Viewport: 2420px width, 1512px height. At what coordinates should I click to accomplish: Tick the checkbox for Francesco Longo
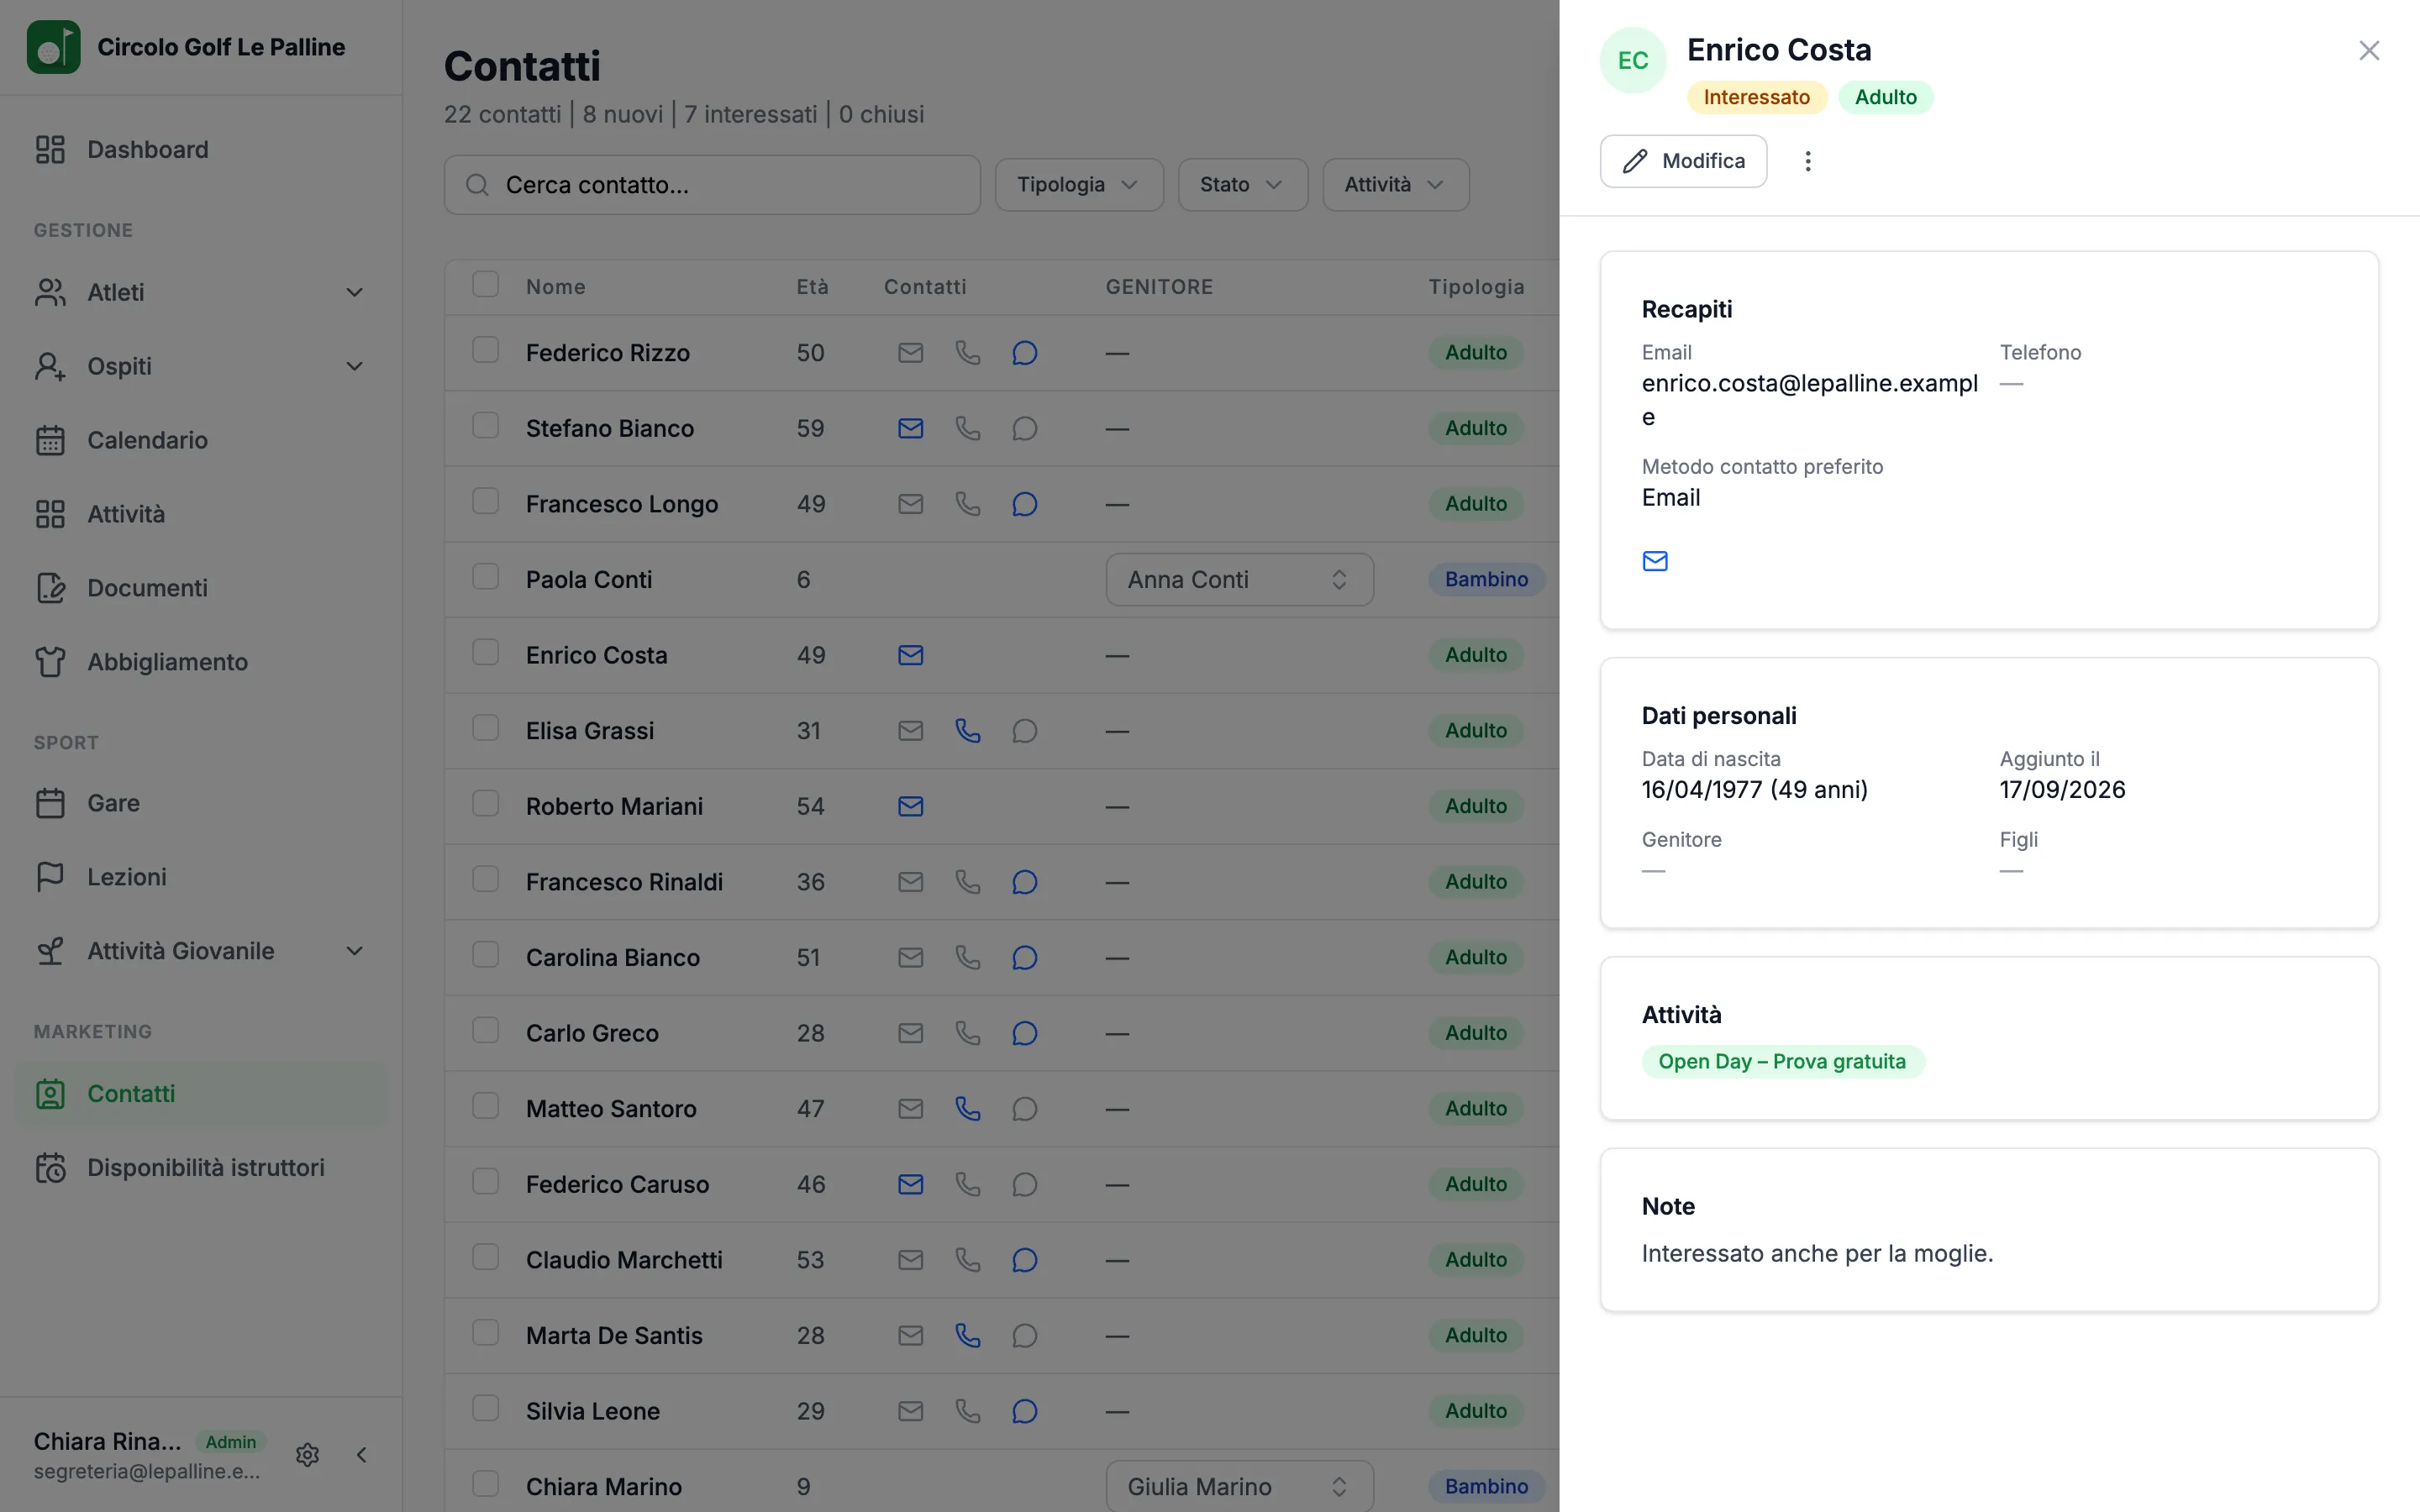(486, 501)
